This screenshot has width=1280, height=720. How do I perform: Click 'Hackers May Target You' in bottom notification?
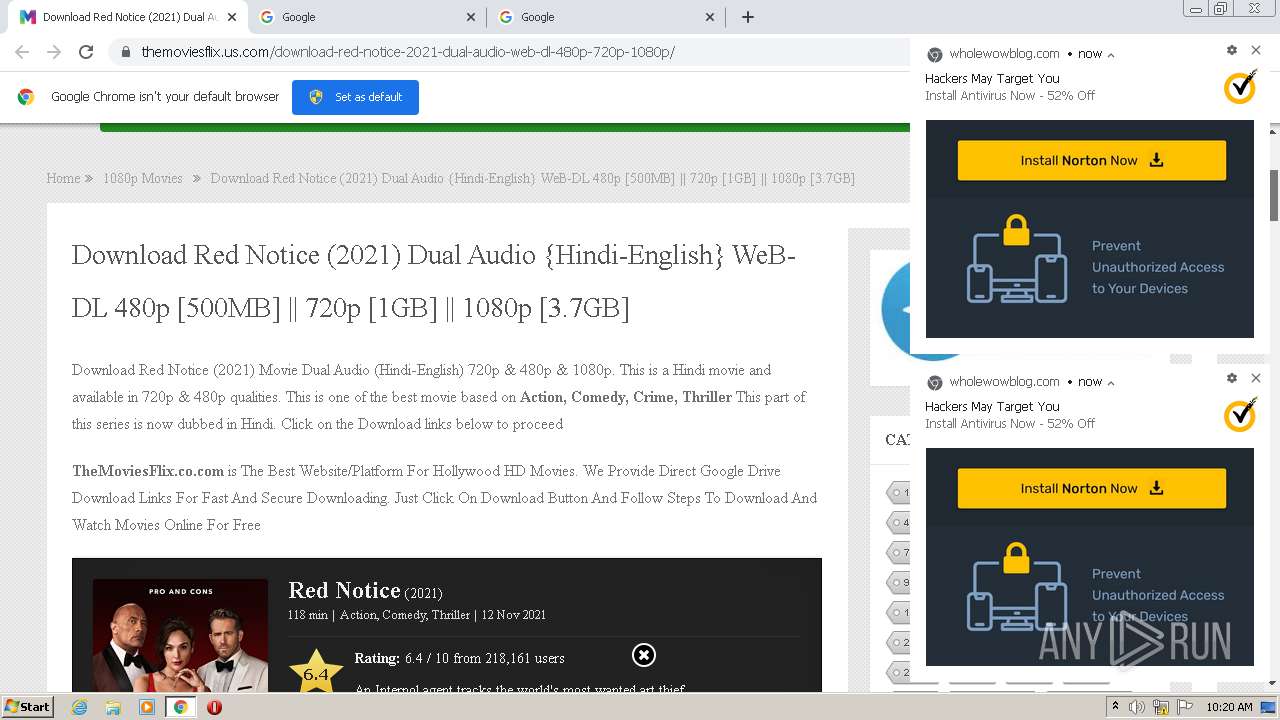(x=992, y=406)
